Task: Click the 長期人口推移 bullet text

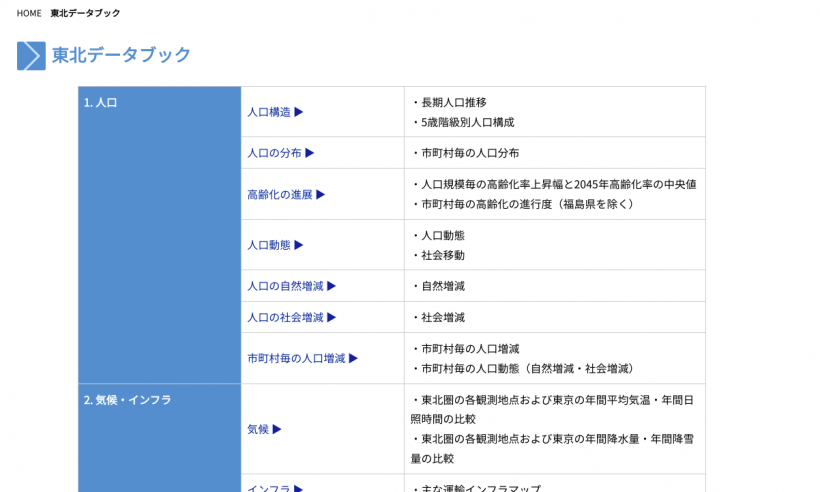Action: pyautogui.click(x=449, y=102)
